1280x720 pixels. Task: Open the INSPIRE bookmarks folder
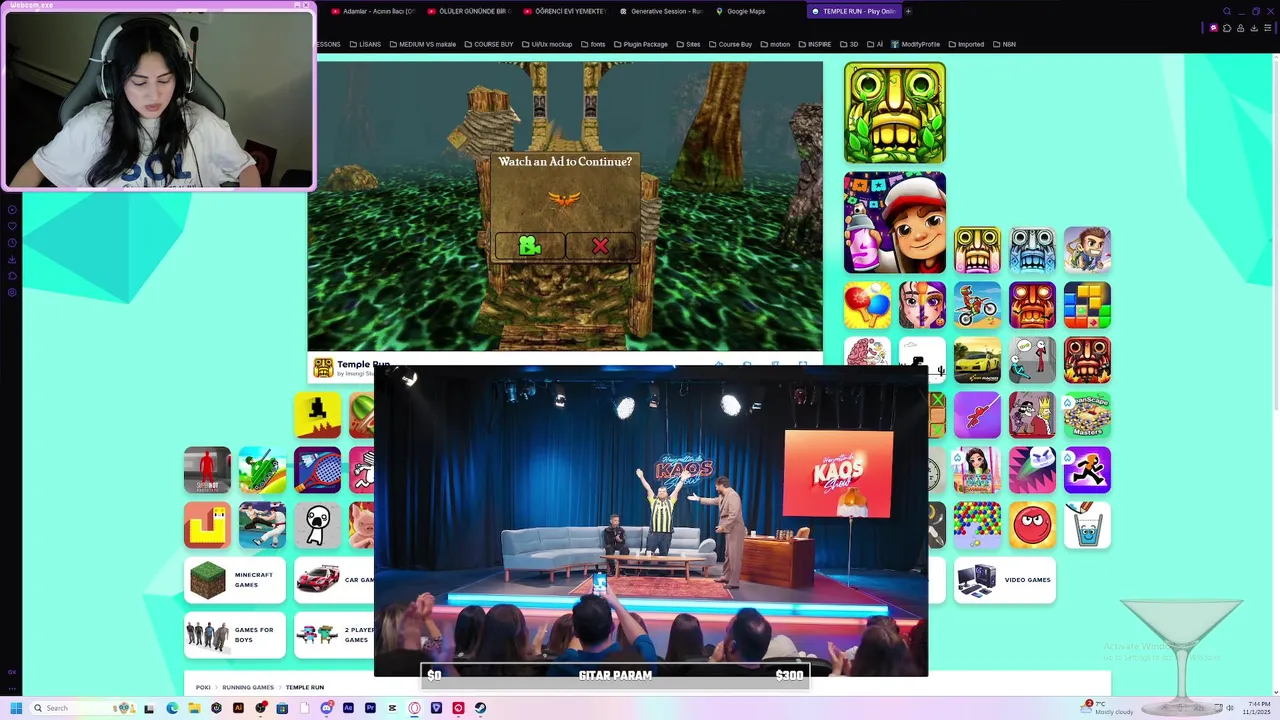pyautogui.click(x=814, y=44)
